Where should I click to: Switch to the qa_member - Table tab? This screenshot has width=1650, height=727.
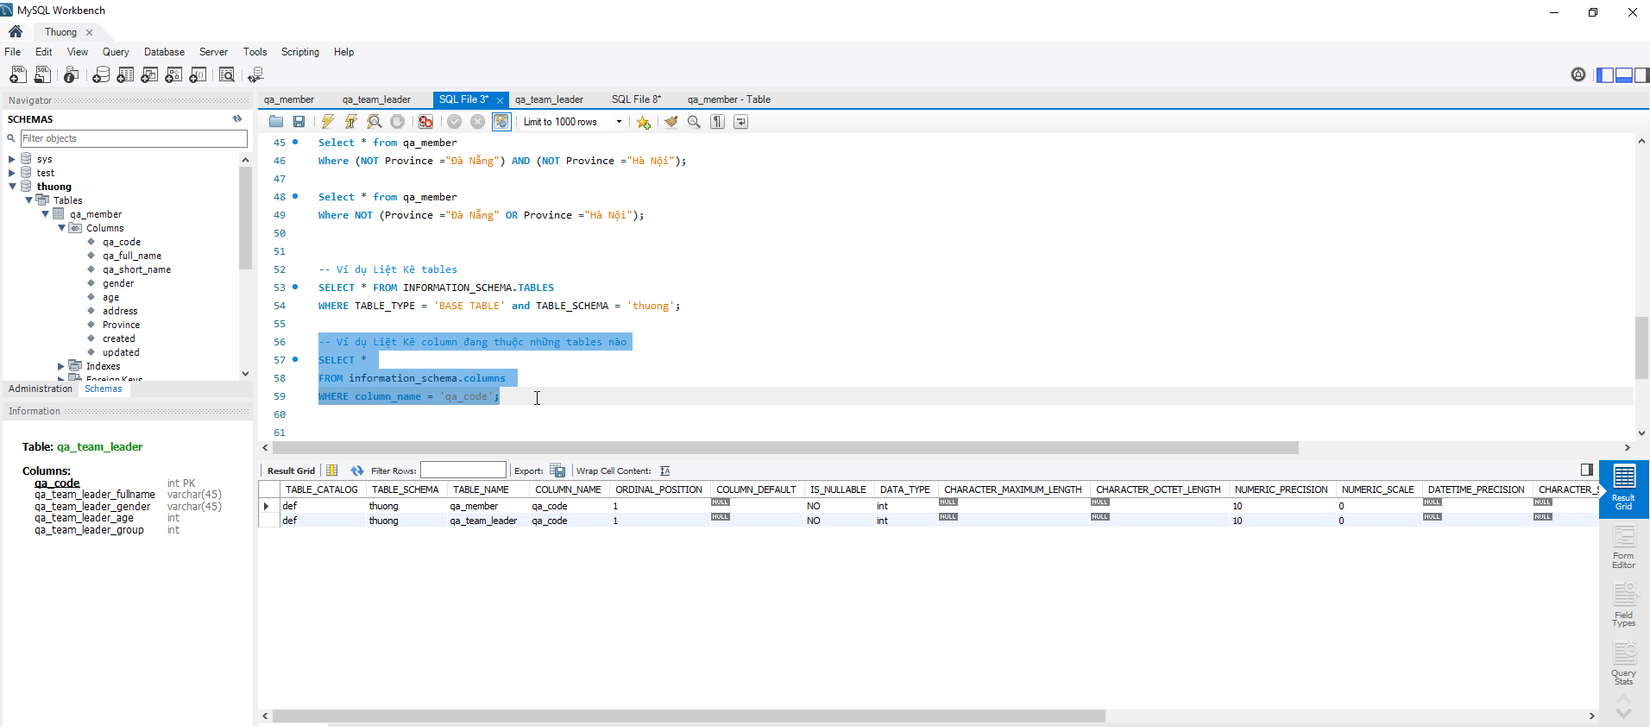[729, 100]
